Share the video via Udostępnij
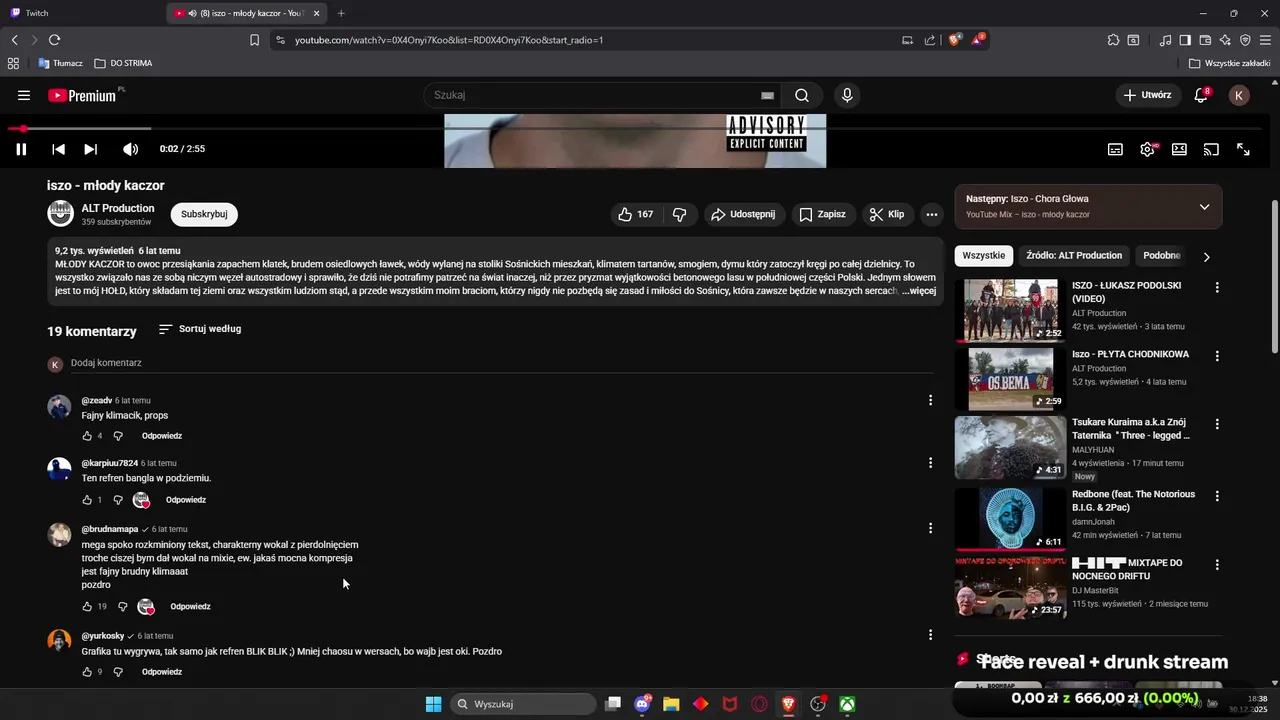The width and height of the screenshot is (1280, 720). [x=743, y=214]
